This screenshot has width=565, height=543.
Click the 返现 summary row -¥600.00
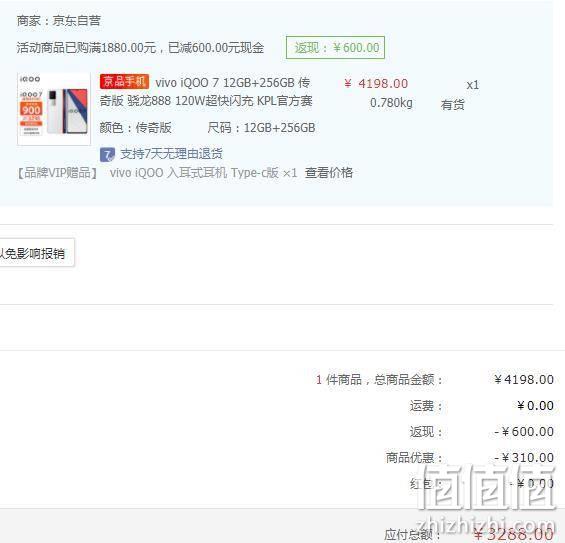tap(482, 432)
